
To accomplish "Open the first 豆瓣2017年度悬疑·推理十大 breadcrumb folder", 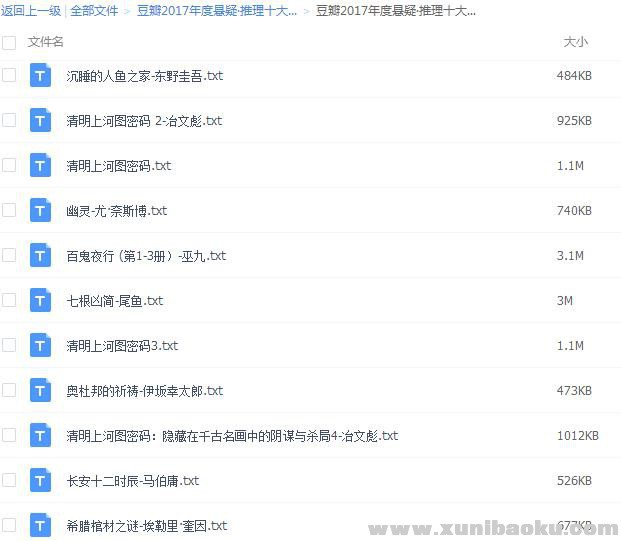I will 216,11.
